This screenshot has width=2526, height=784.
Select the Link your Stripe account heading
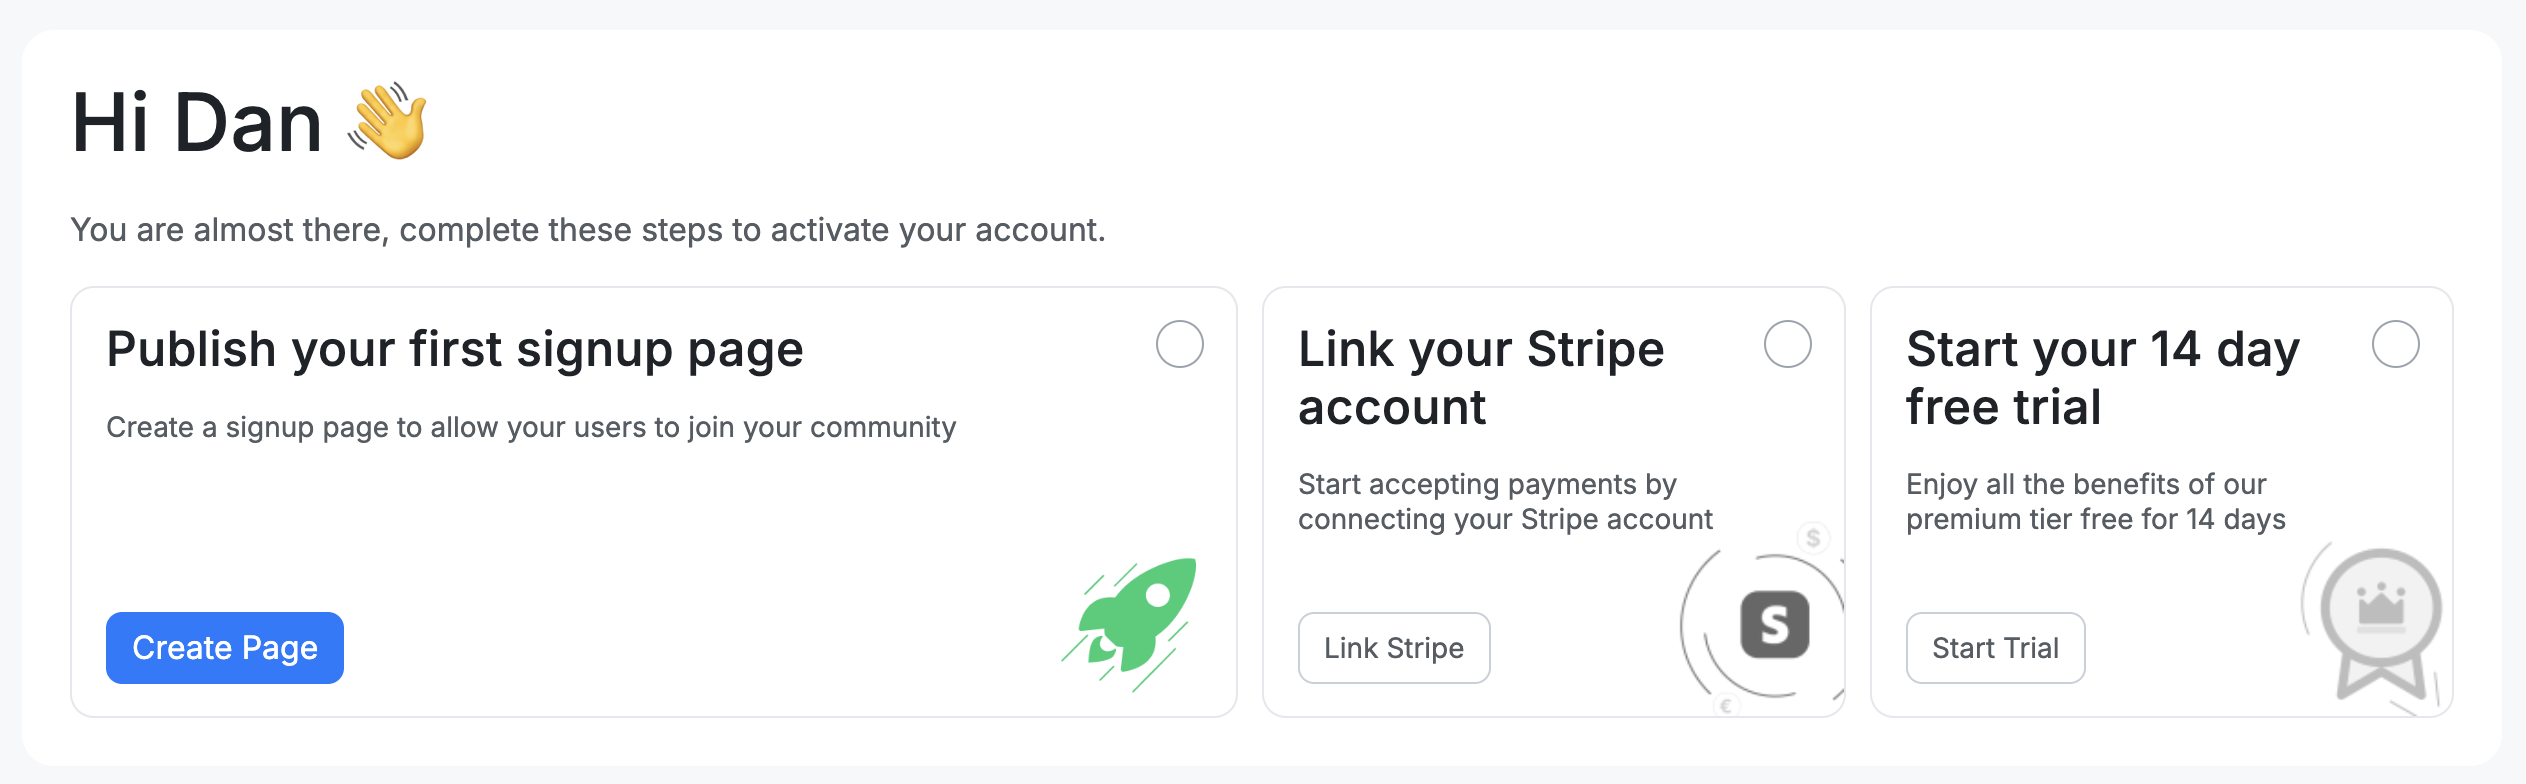click(x=1481, y=378)
